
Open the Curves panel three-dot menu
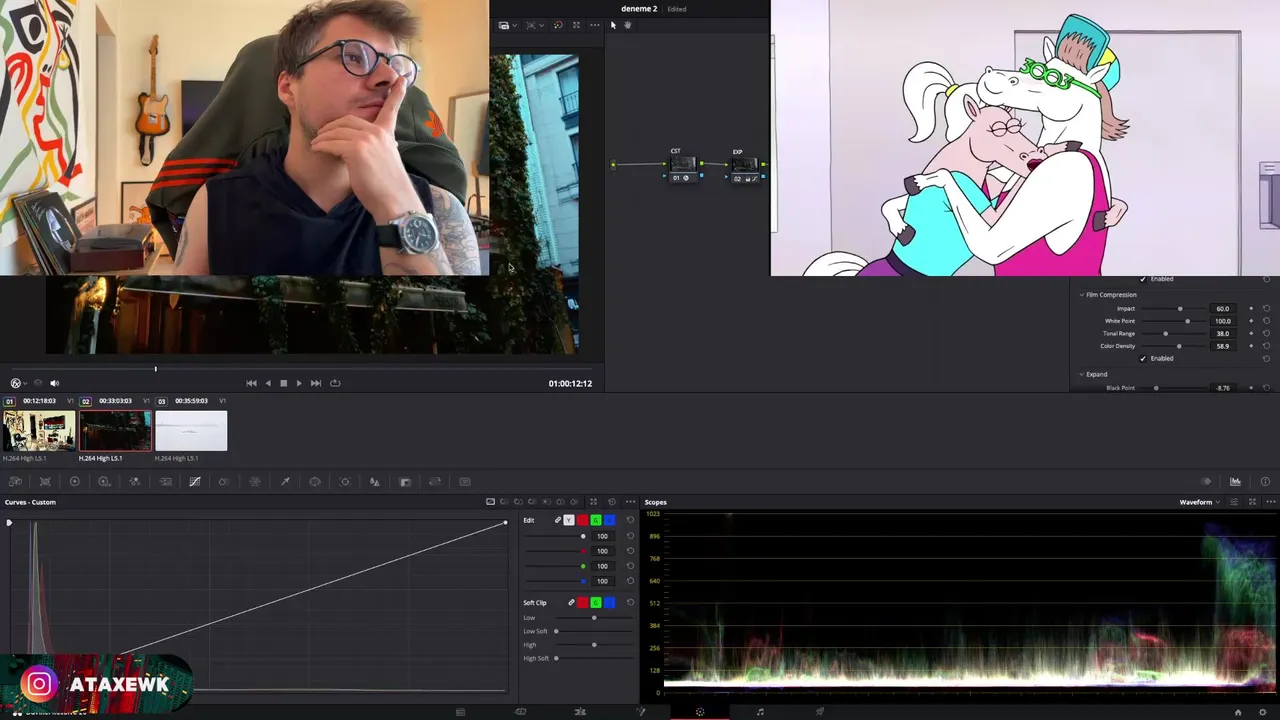tap(630, 502)
